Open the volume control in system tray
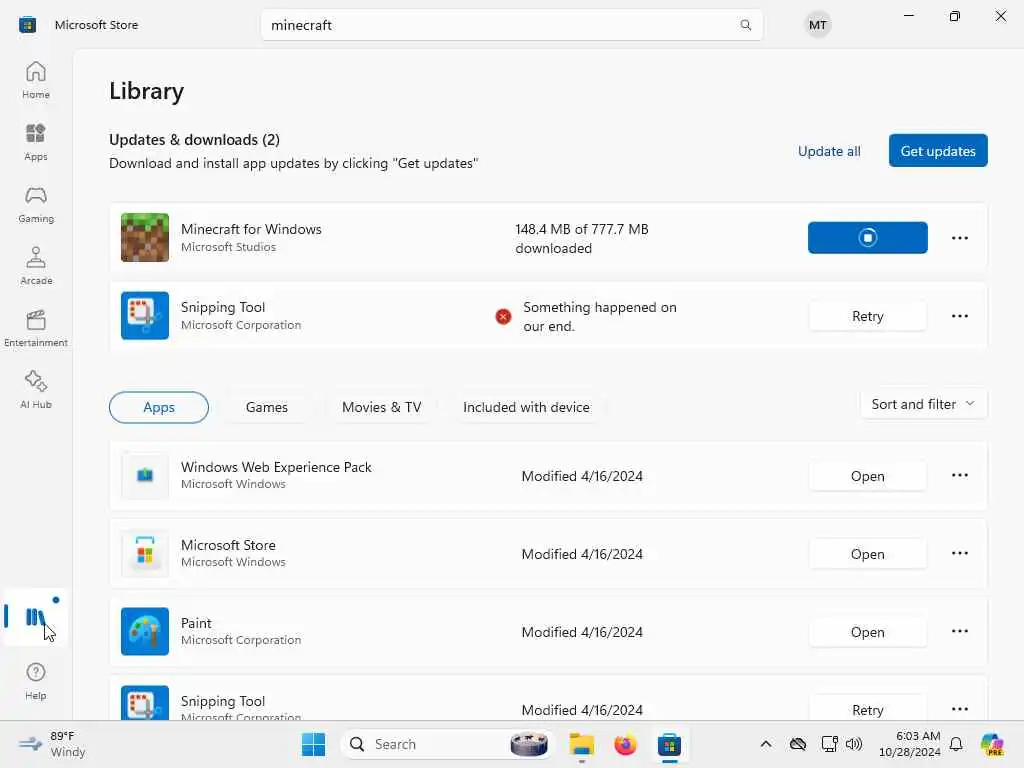 tap(854, 744)
